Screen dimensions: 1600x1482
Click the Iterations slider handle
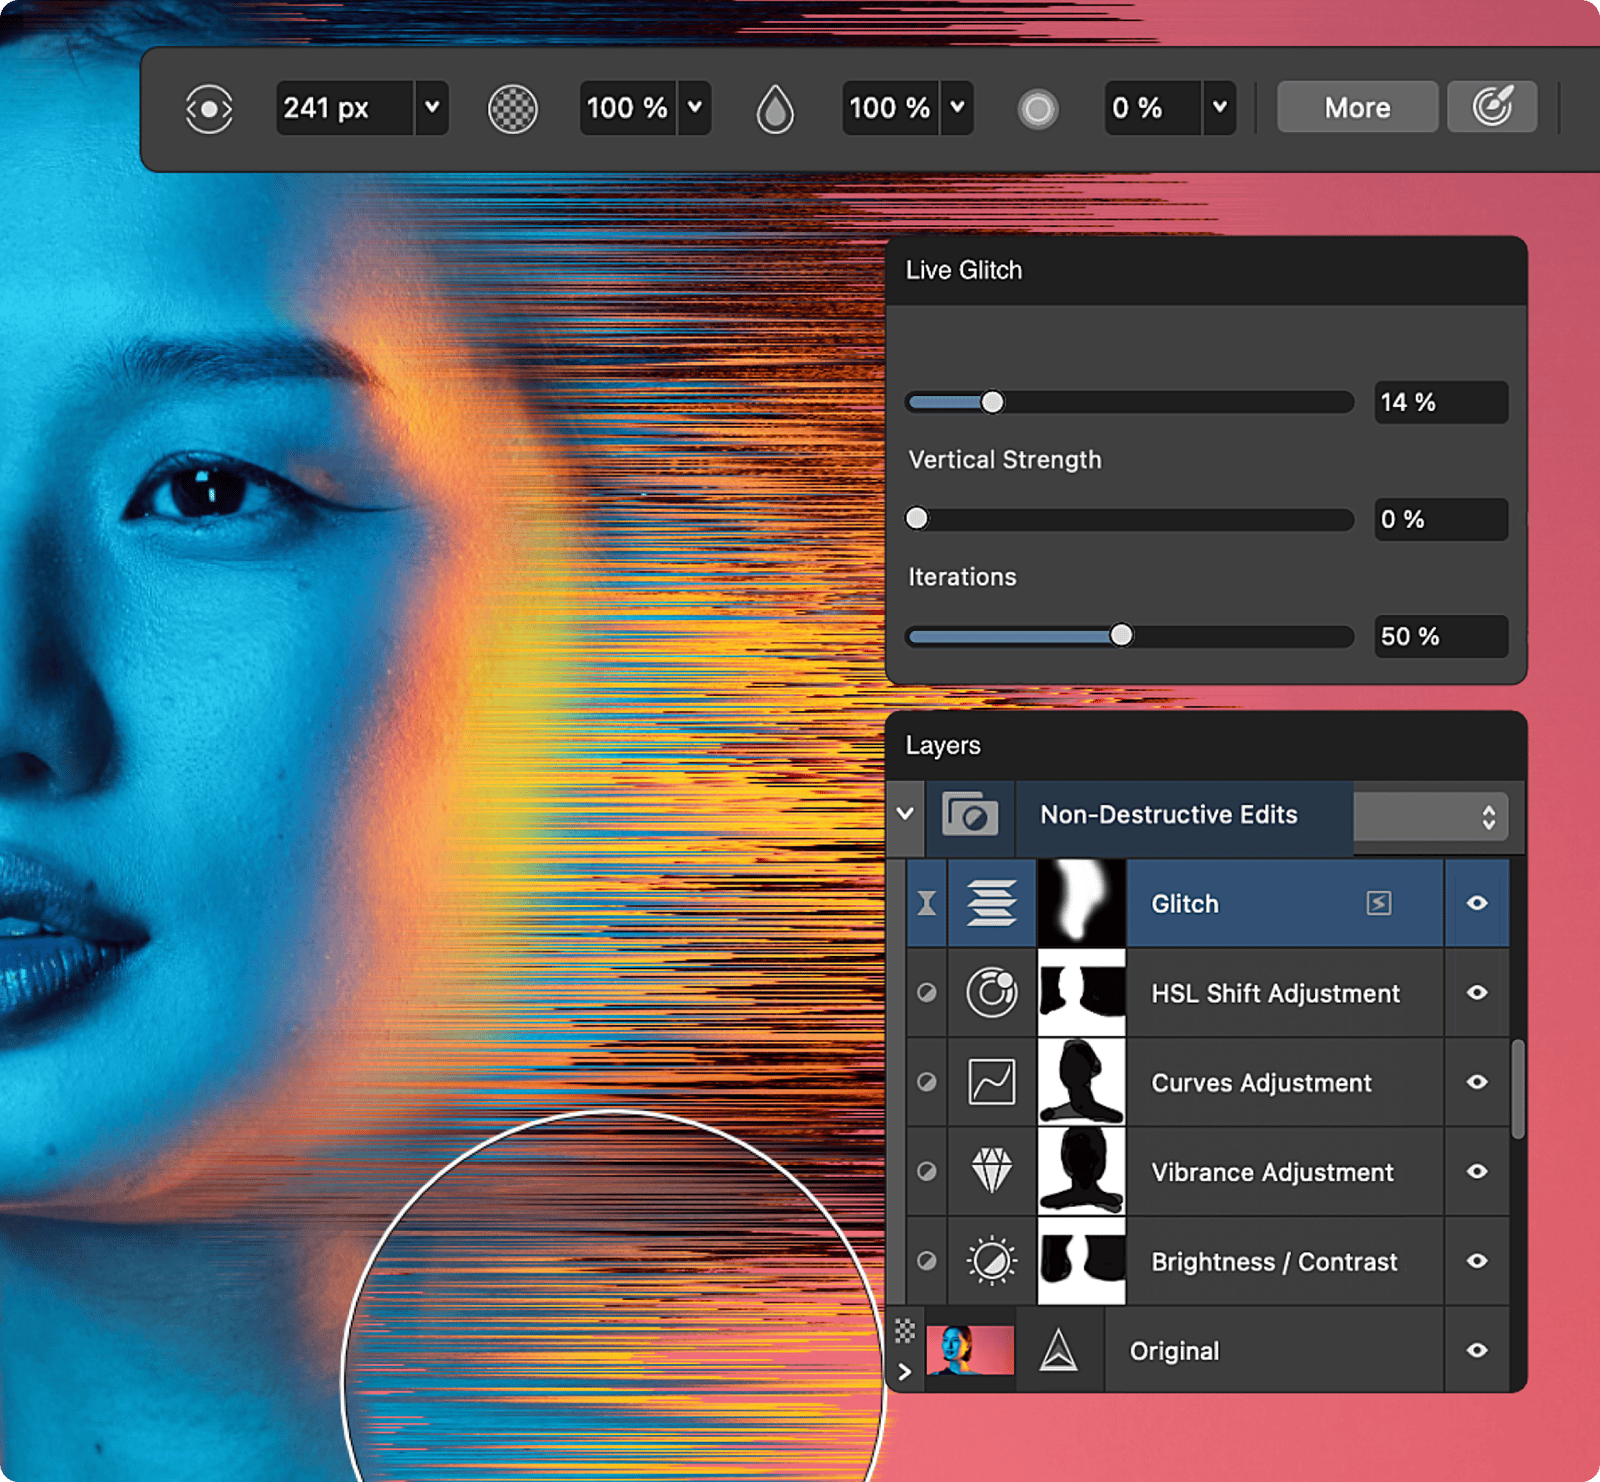point(1122,636)
